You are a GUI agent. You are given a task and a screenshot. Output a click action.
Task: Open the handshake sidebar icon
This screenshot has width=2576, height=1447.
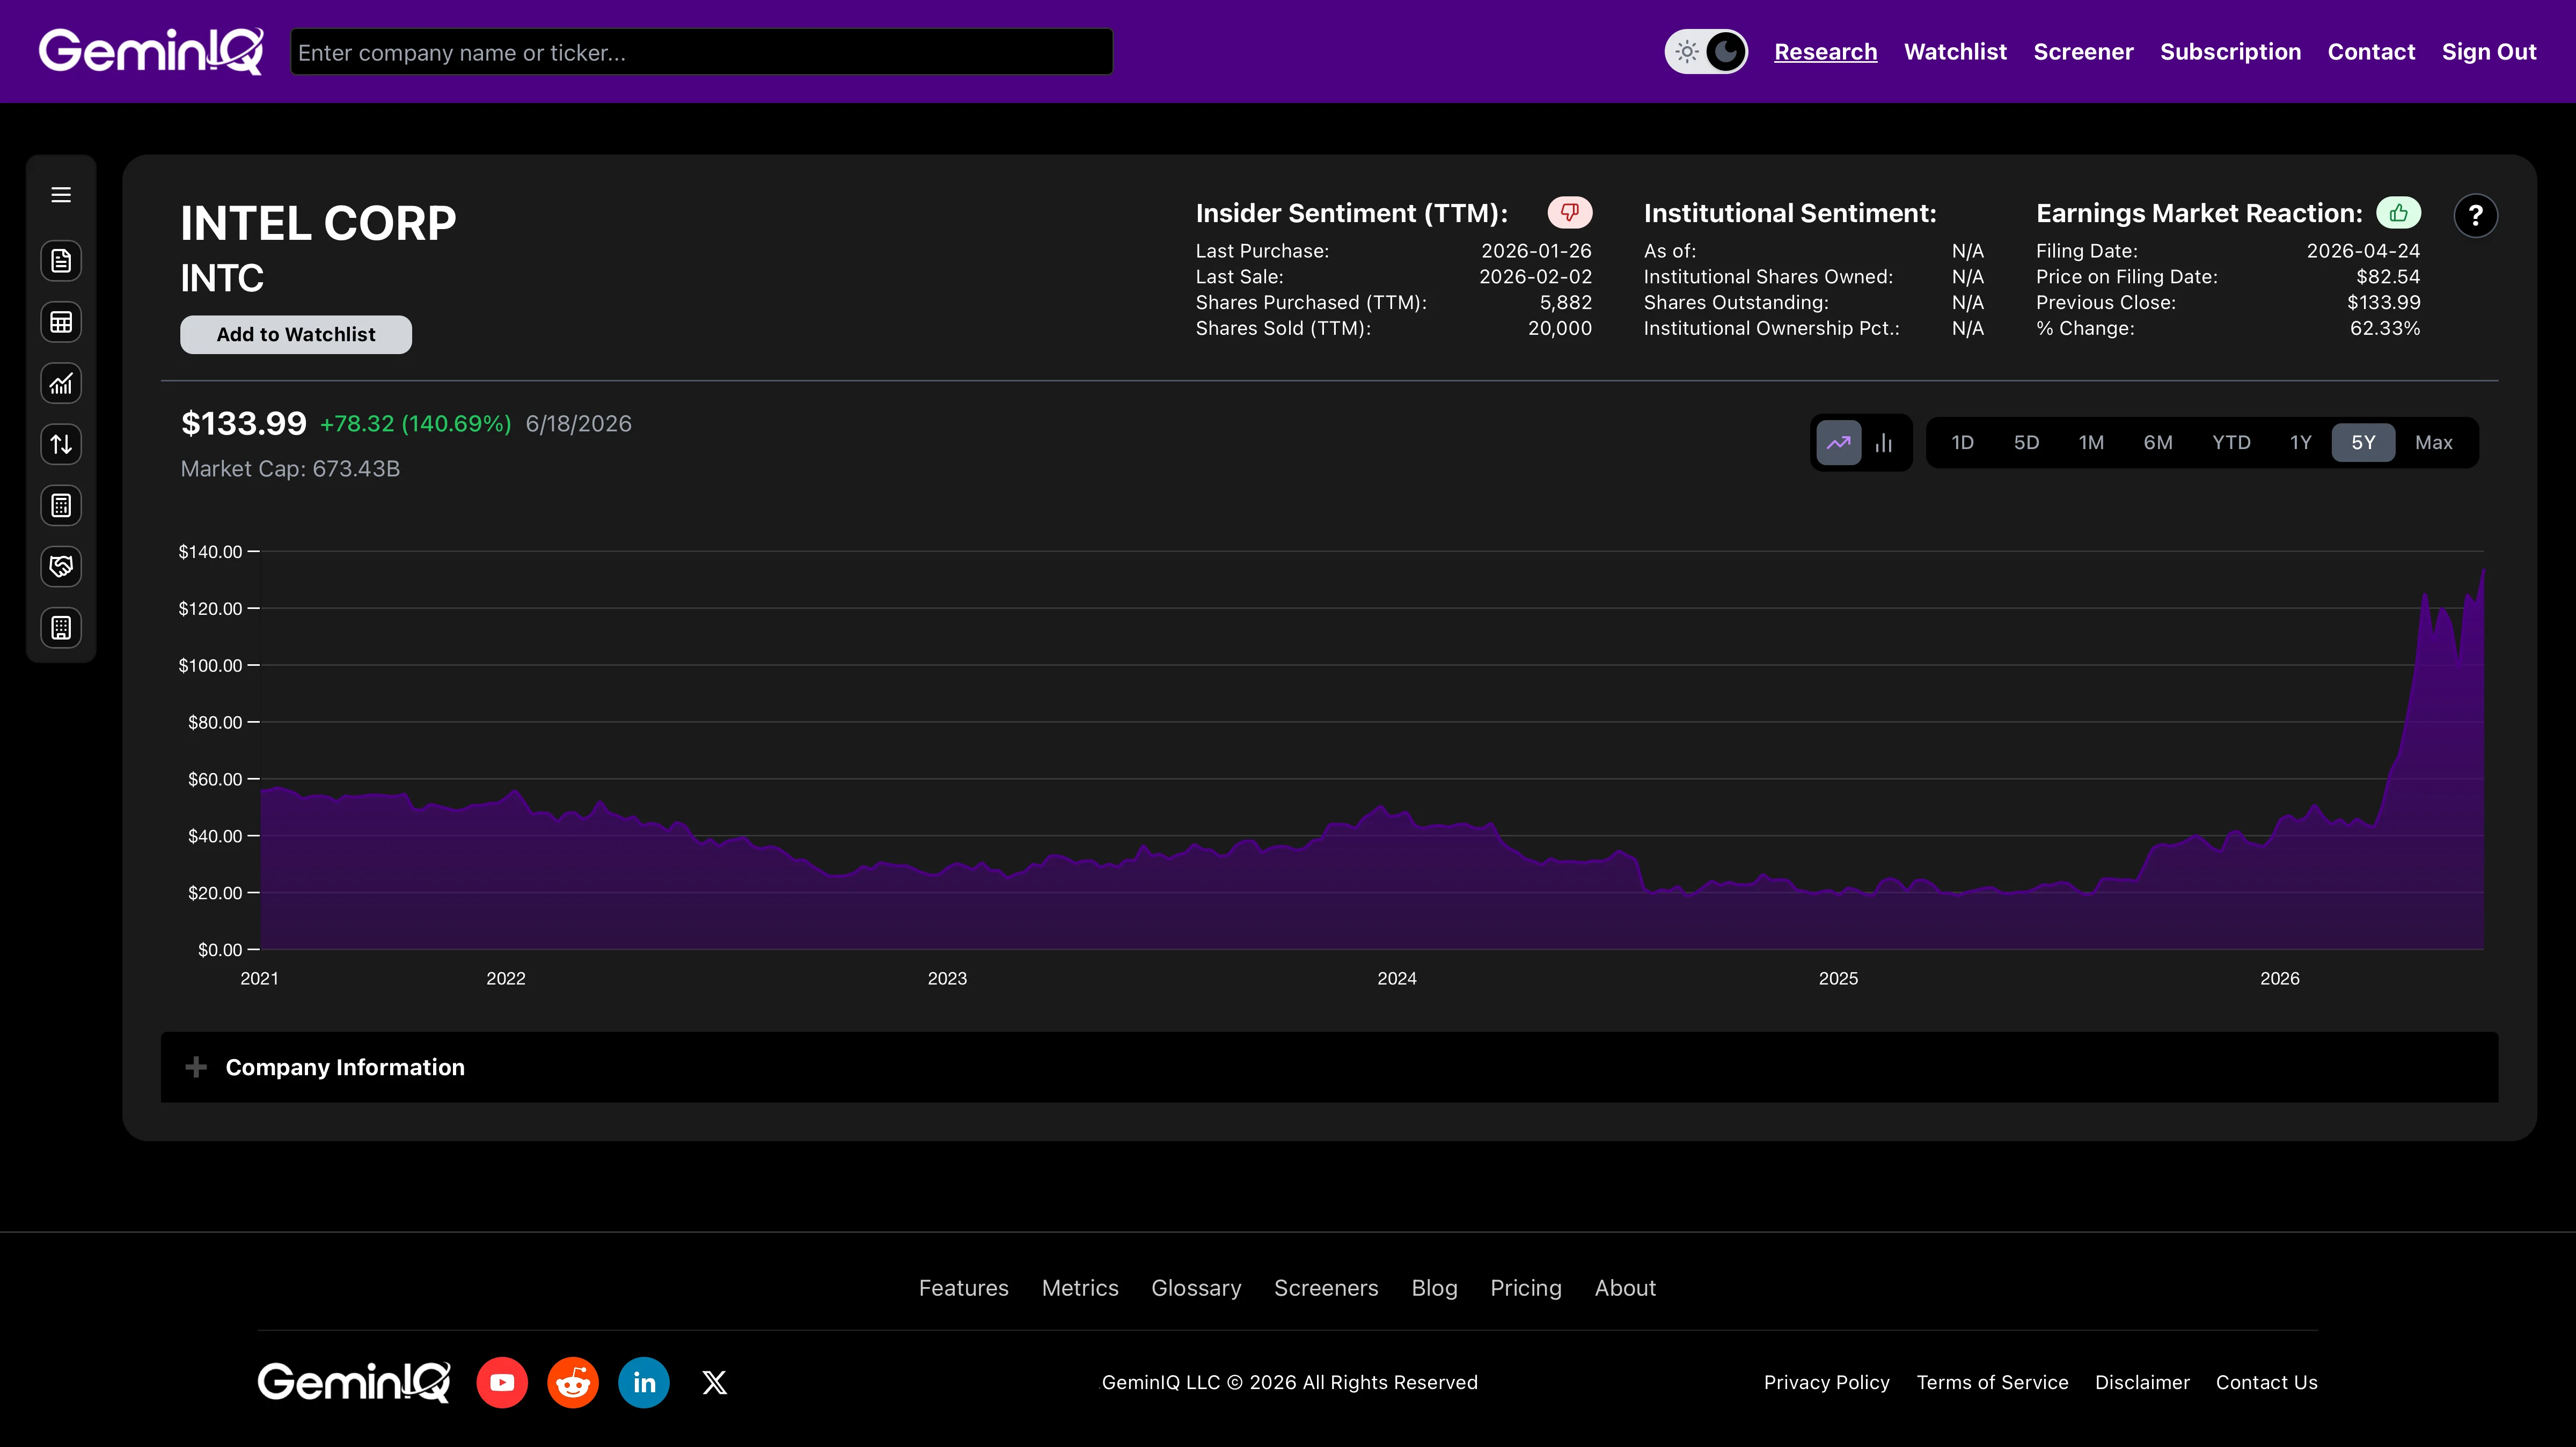[61, 566]
